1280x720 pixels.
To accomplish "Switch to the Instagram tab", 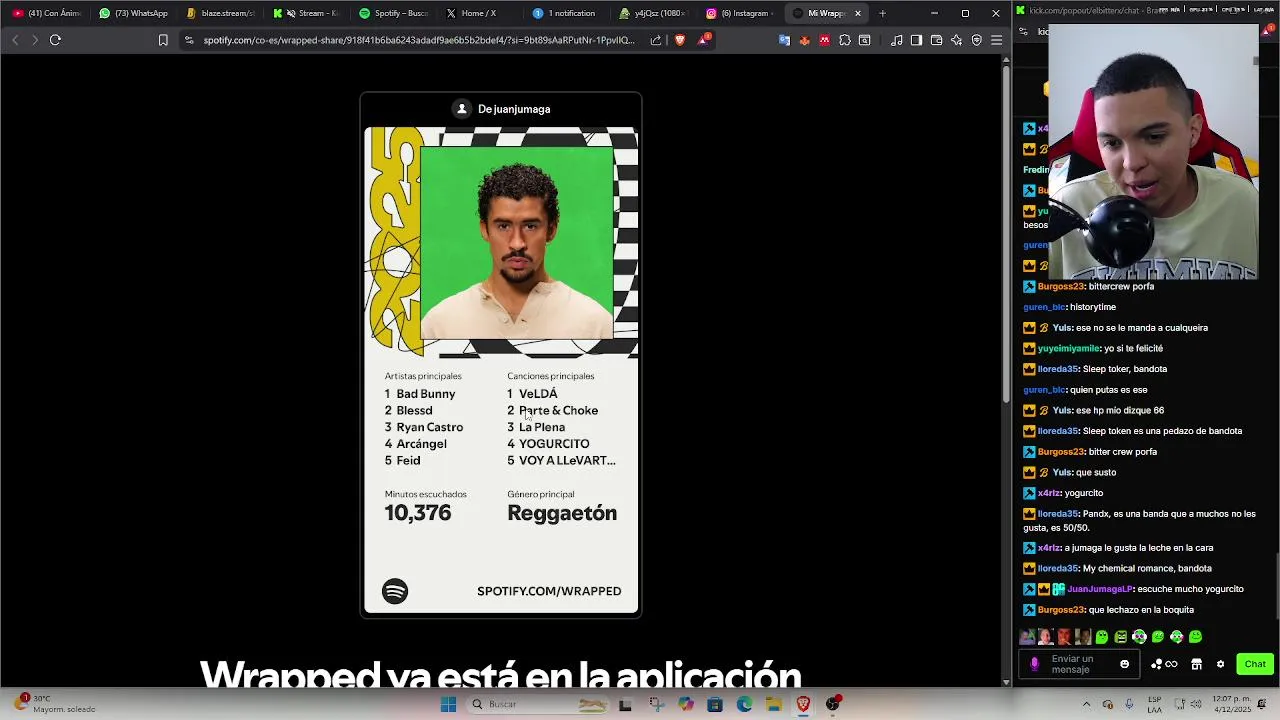I will [x=738, y=13].
